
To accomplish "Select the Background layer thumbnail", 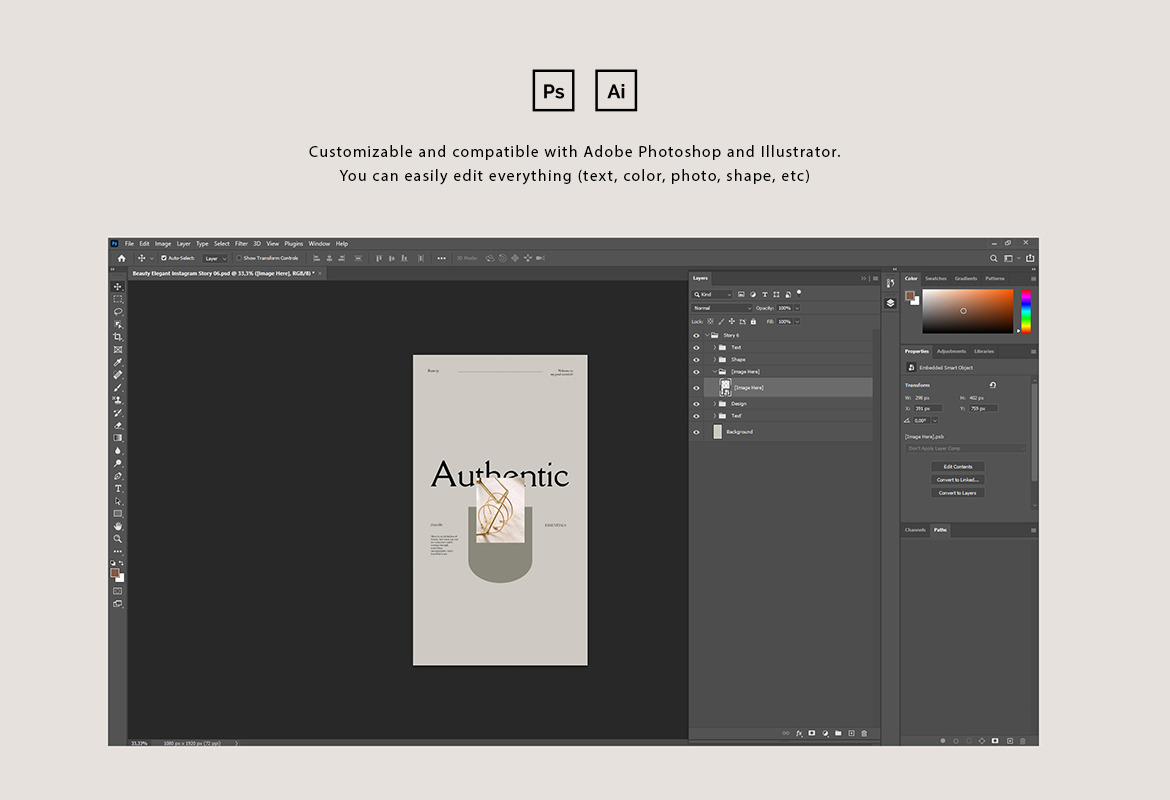I will (x=718, y=432).
